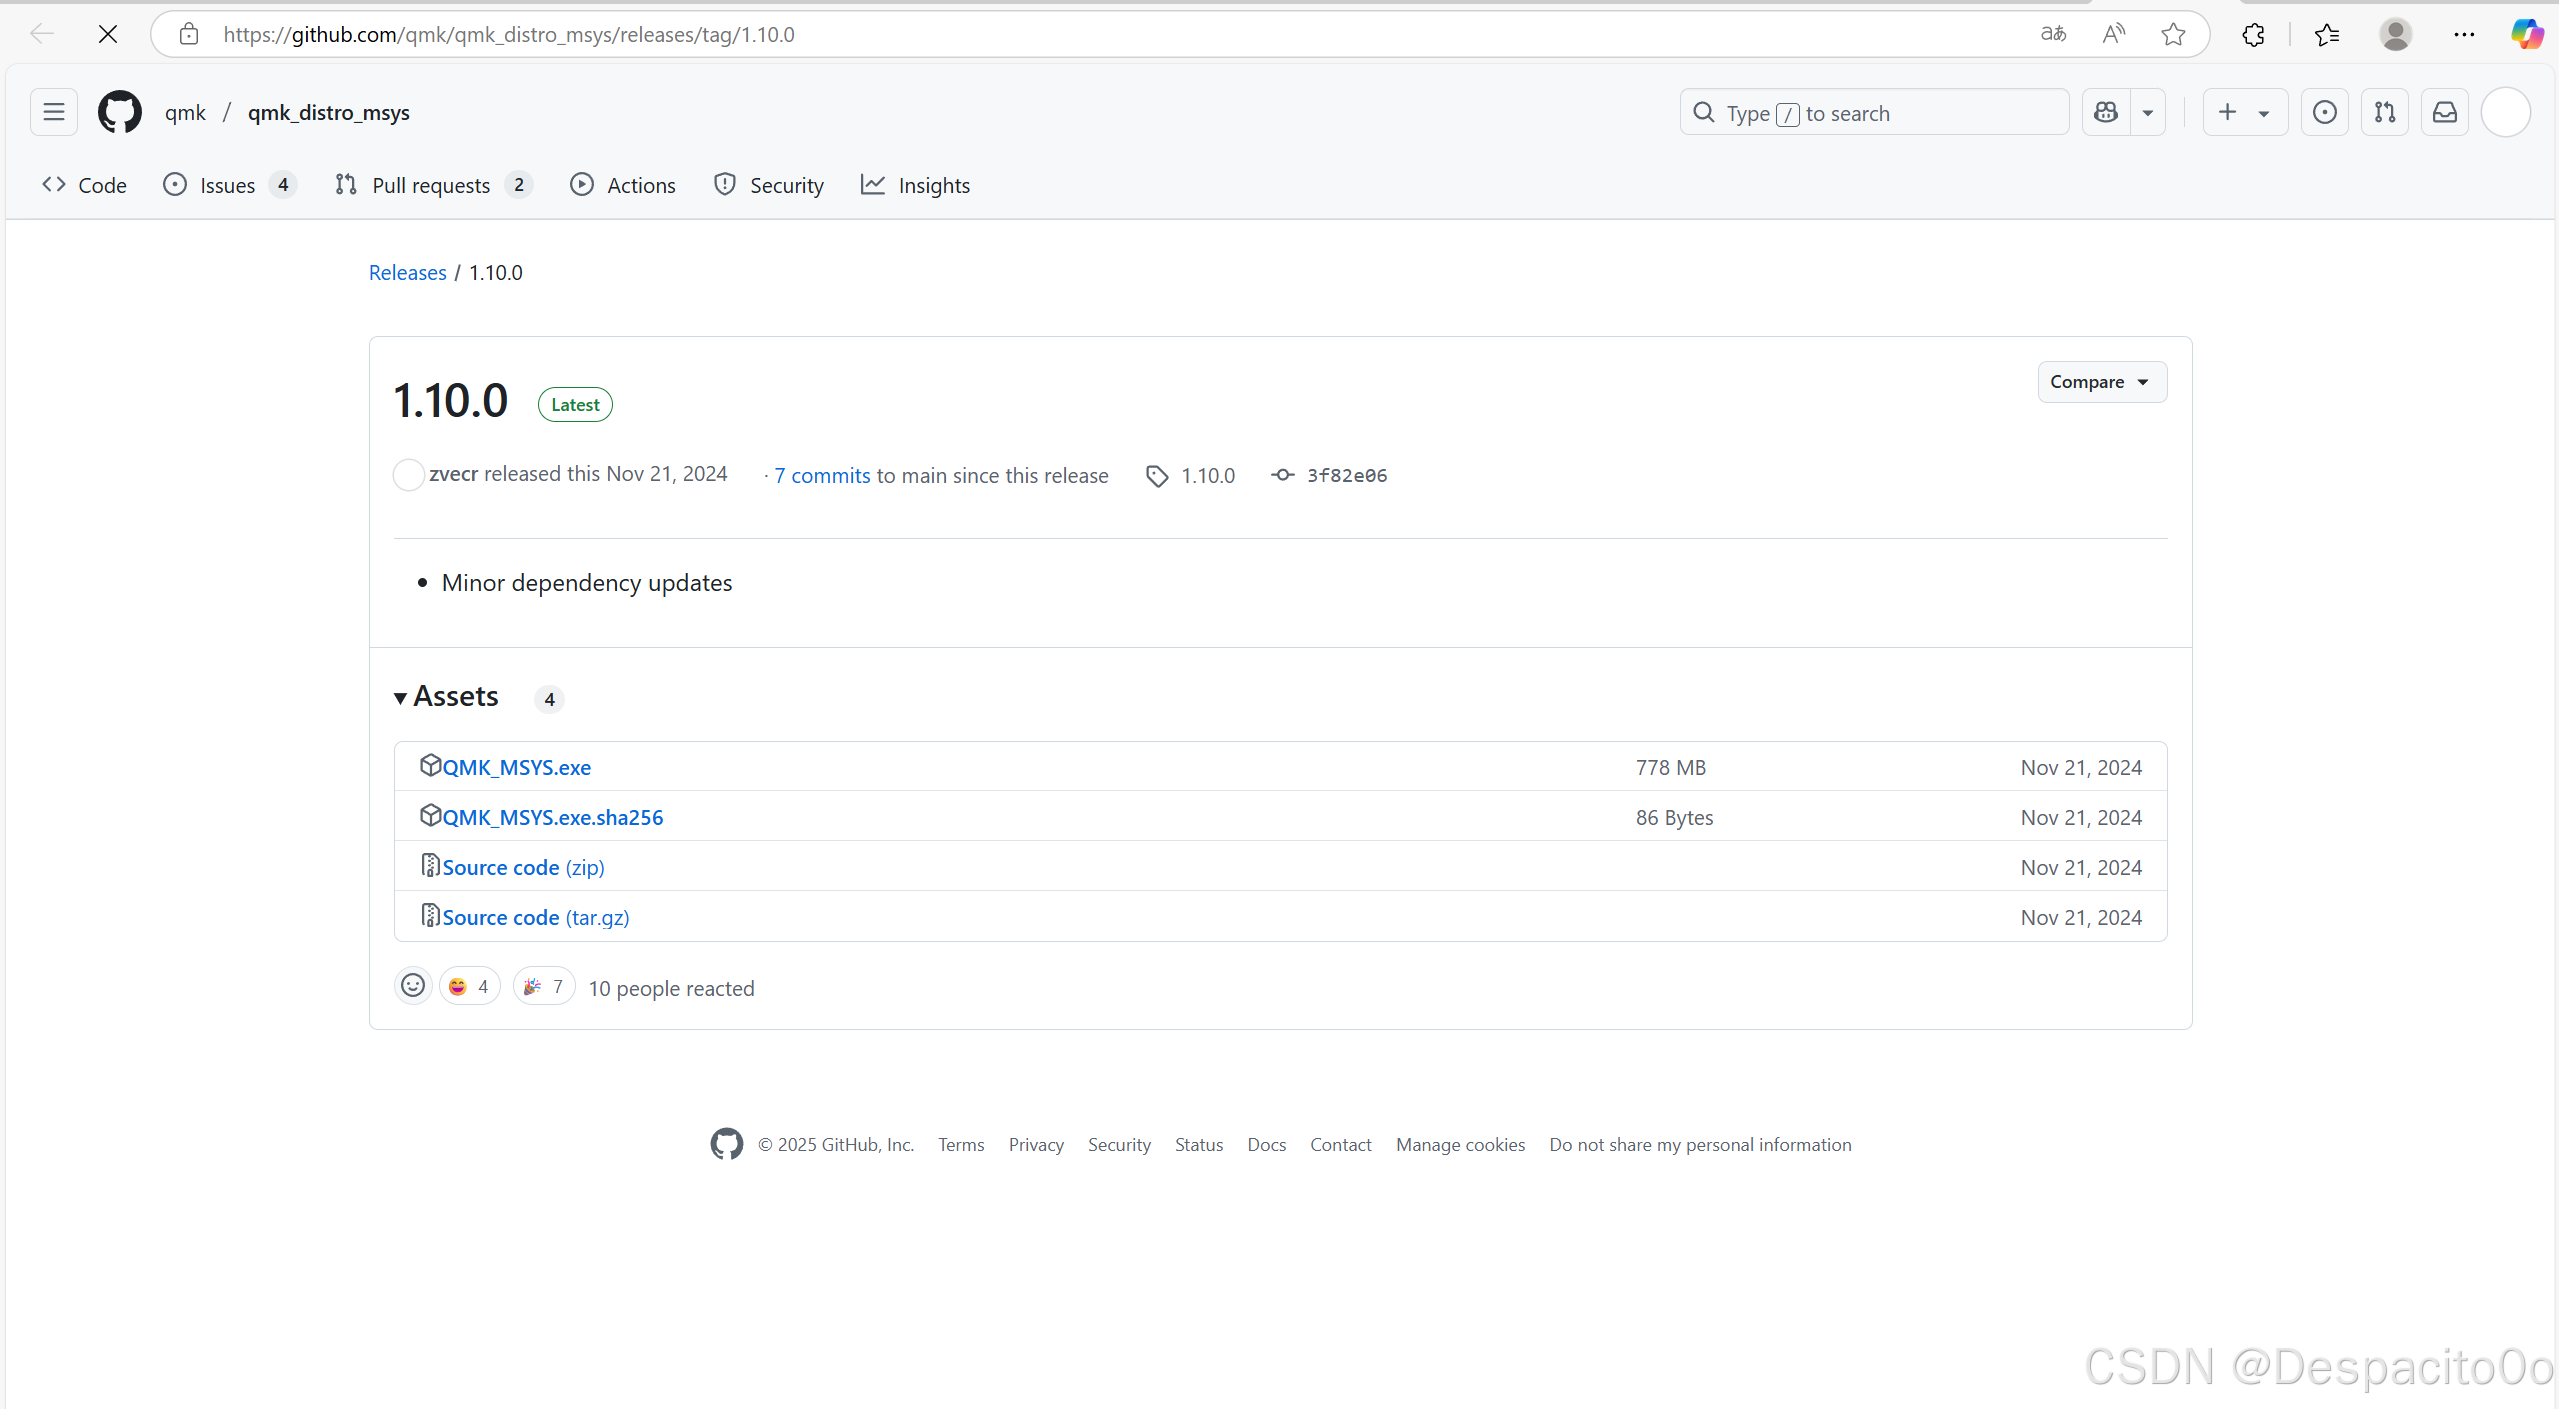
Task: Download the QMK_MSYS.exe asset
Action: pos(516,767)
